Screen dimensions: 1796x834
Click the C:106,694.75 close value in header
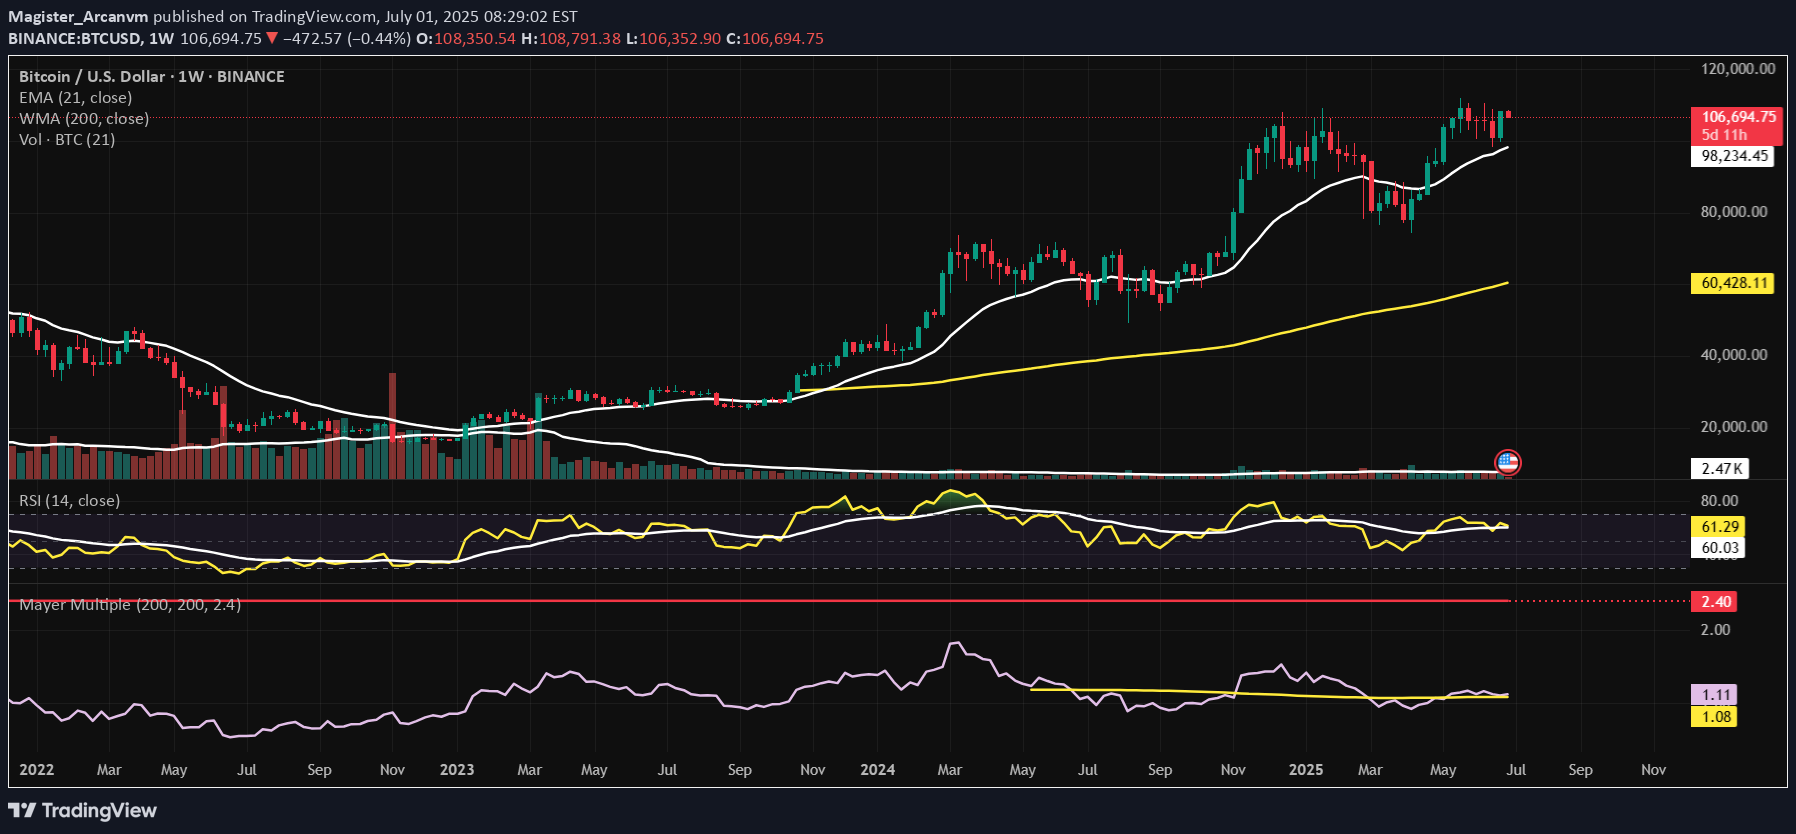pyautogui.click(x=775, y=39)
